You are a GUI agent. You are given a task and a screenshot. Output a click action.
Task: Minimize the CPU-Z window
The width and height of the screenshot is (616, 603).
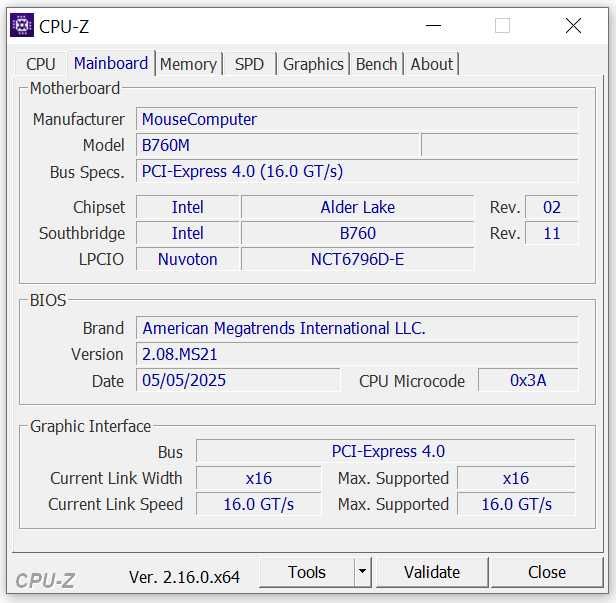point(433,26)
